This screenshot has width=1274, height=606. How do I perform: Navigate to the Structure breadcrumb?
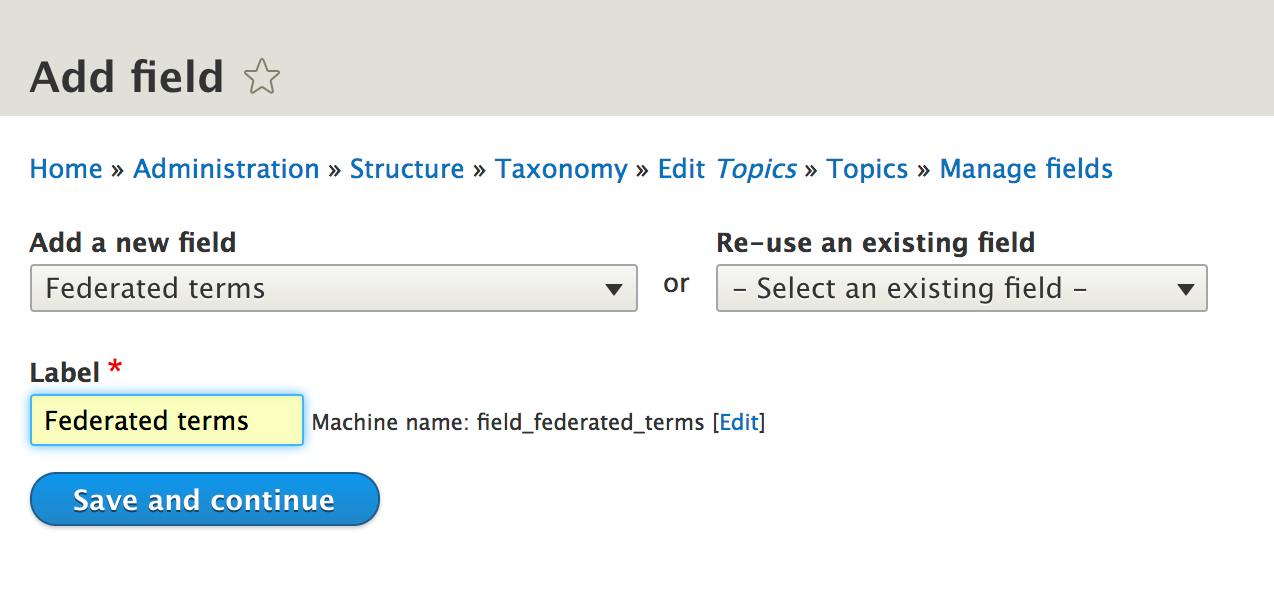point(407,169)
